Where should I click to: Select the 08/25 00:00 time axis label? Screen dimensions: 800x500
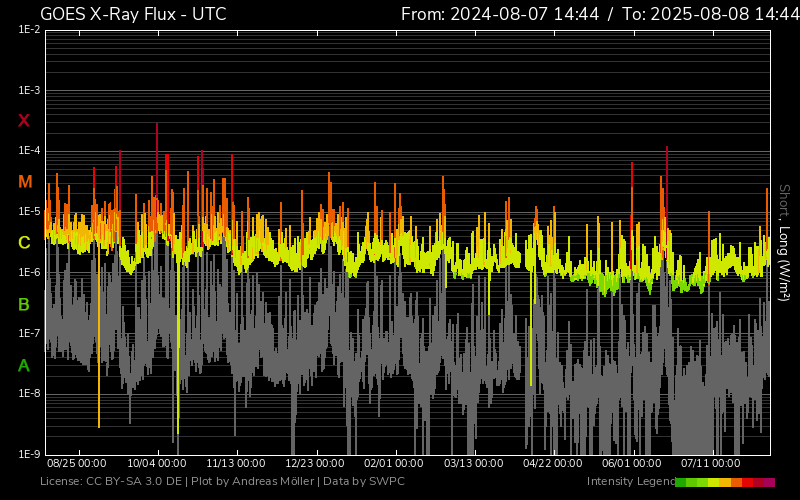click(77, 464)
